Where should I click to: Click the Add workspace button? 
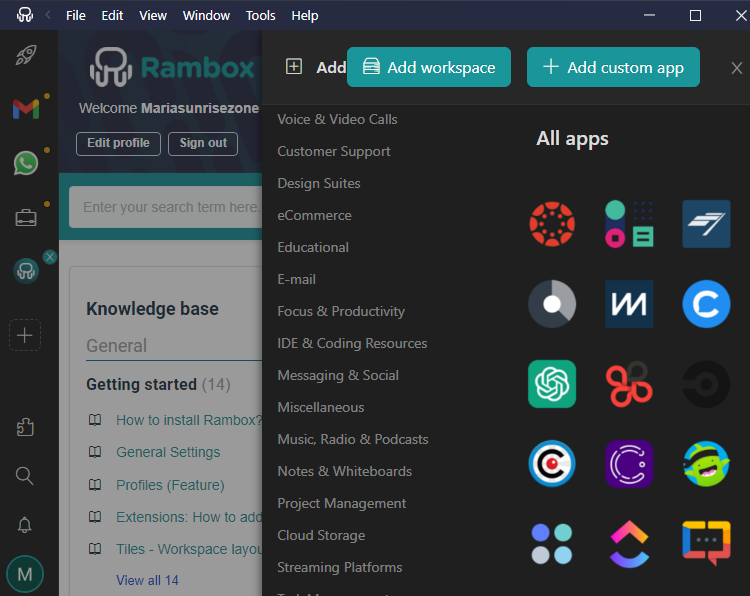pos(429,67)
